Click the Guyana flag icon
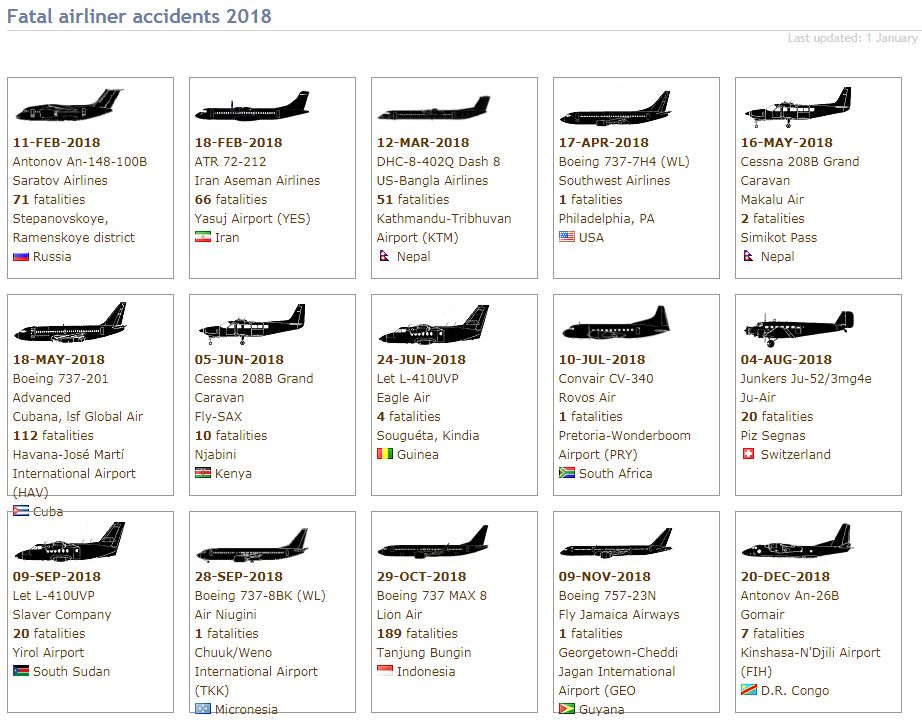This screenshot has height=728, width=922. 567,709
